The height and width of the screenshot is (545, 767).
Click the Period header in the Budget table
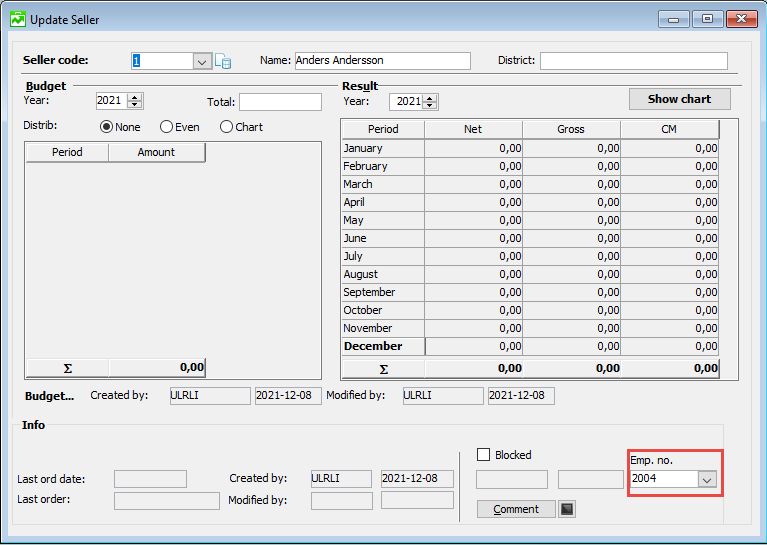67,152
